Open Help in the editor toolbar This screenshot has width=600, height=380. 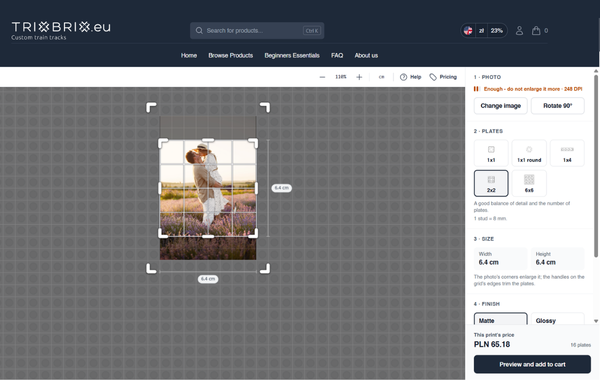pyautogui.click(x=411, y=77)
